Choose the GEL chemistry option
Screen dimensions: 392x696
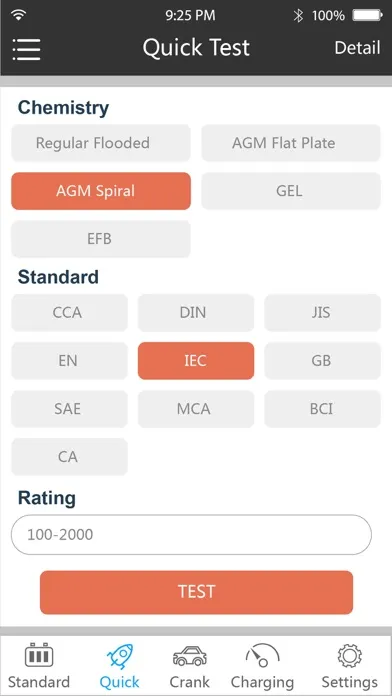coord(291,191)
